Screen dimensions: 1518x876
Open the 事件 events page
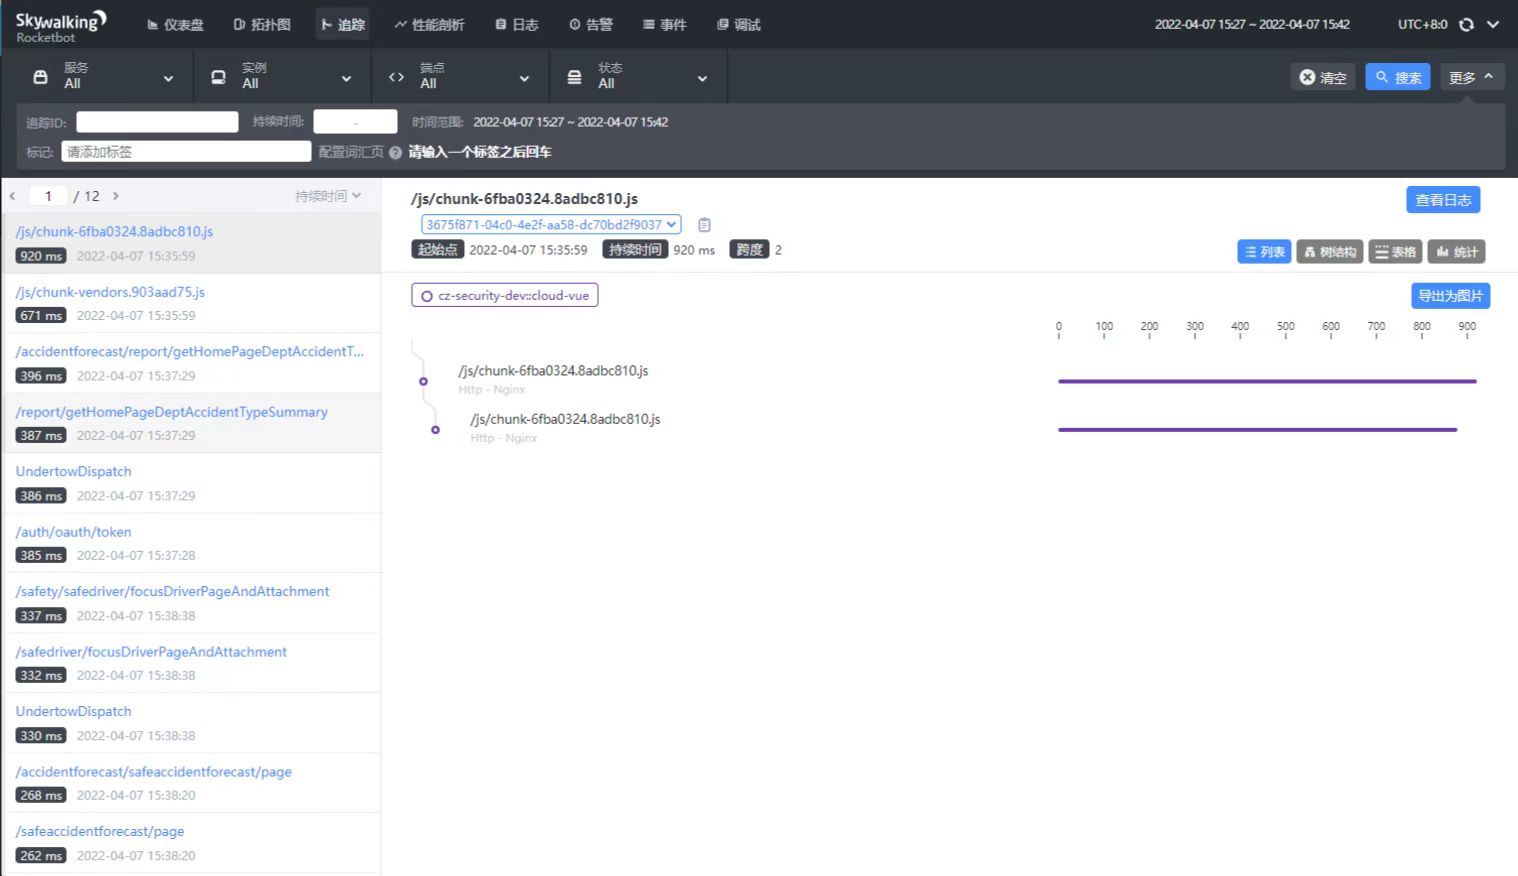665,24
